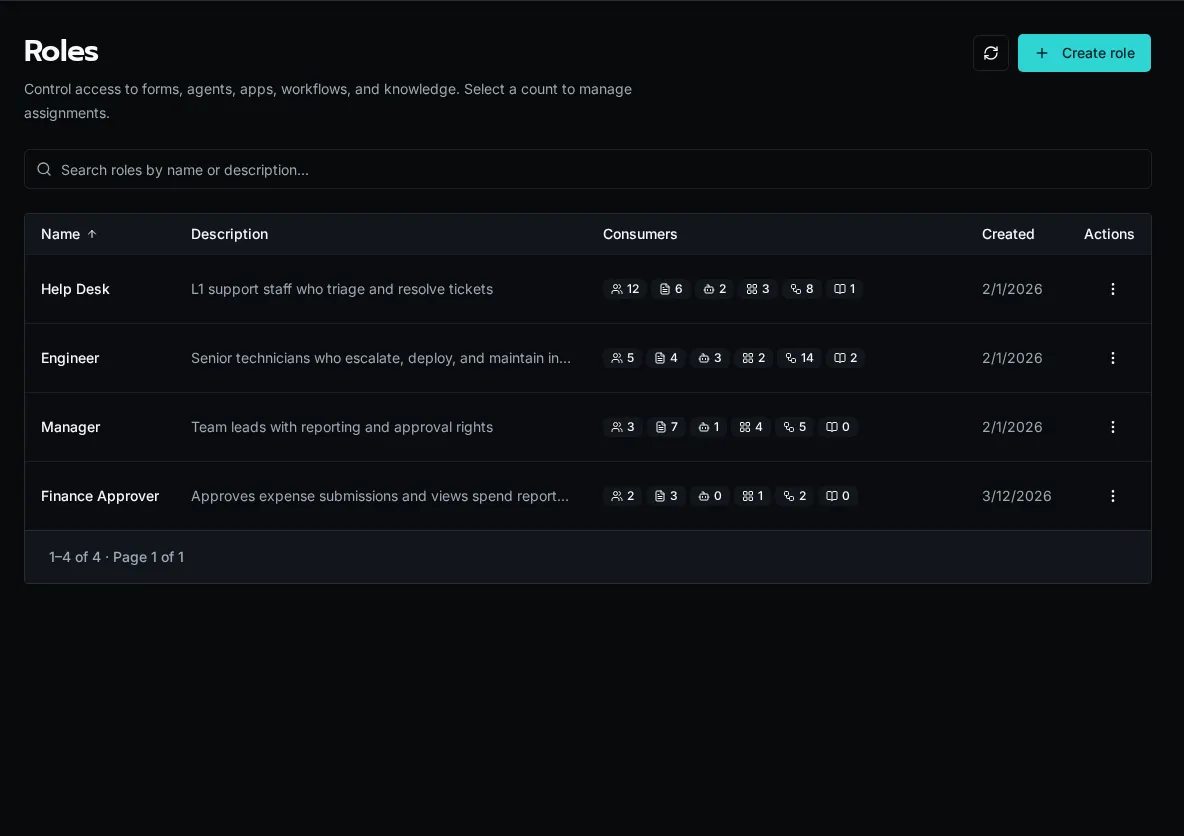Screen dimensions: 1184x836
Task: Click the Roles page heading
Action: 61,51
